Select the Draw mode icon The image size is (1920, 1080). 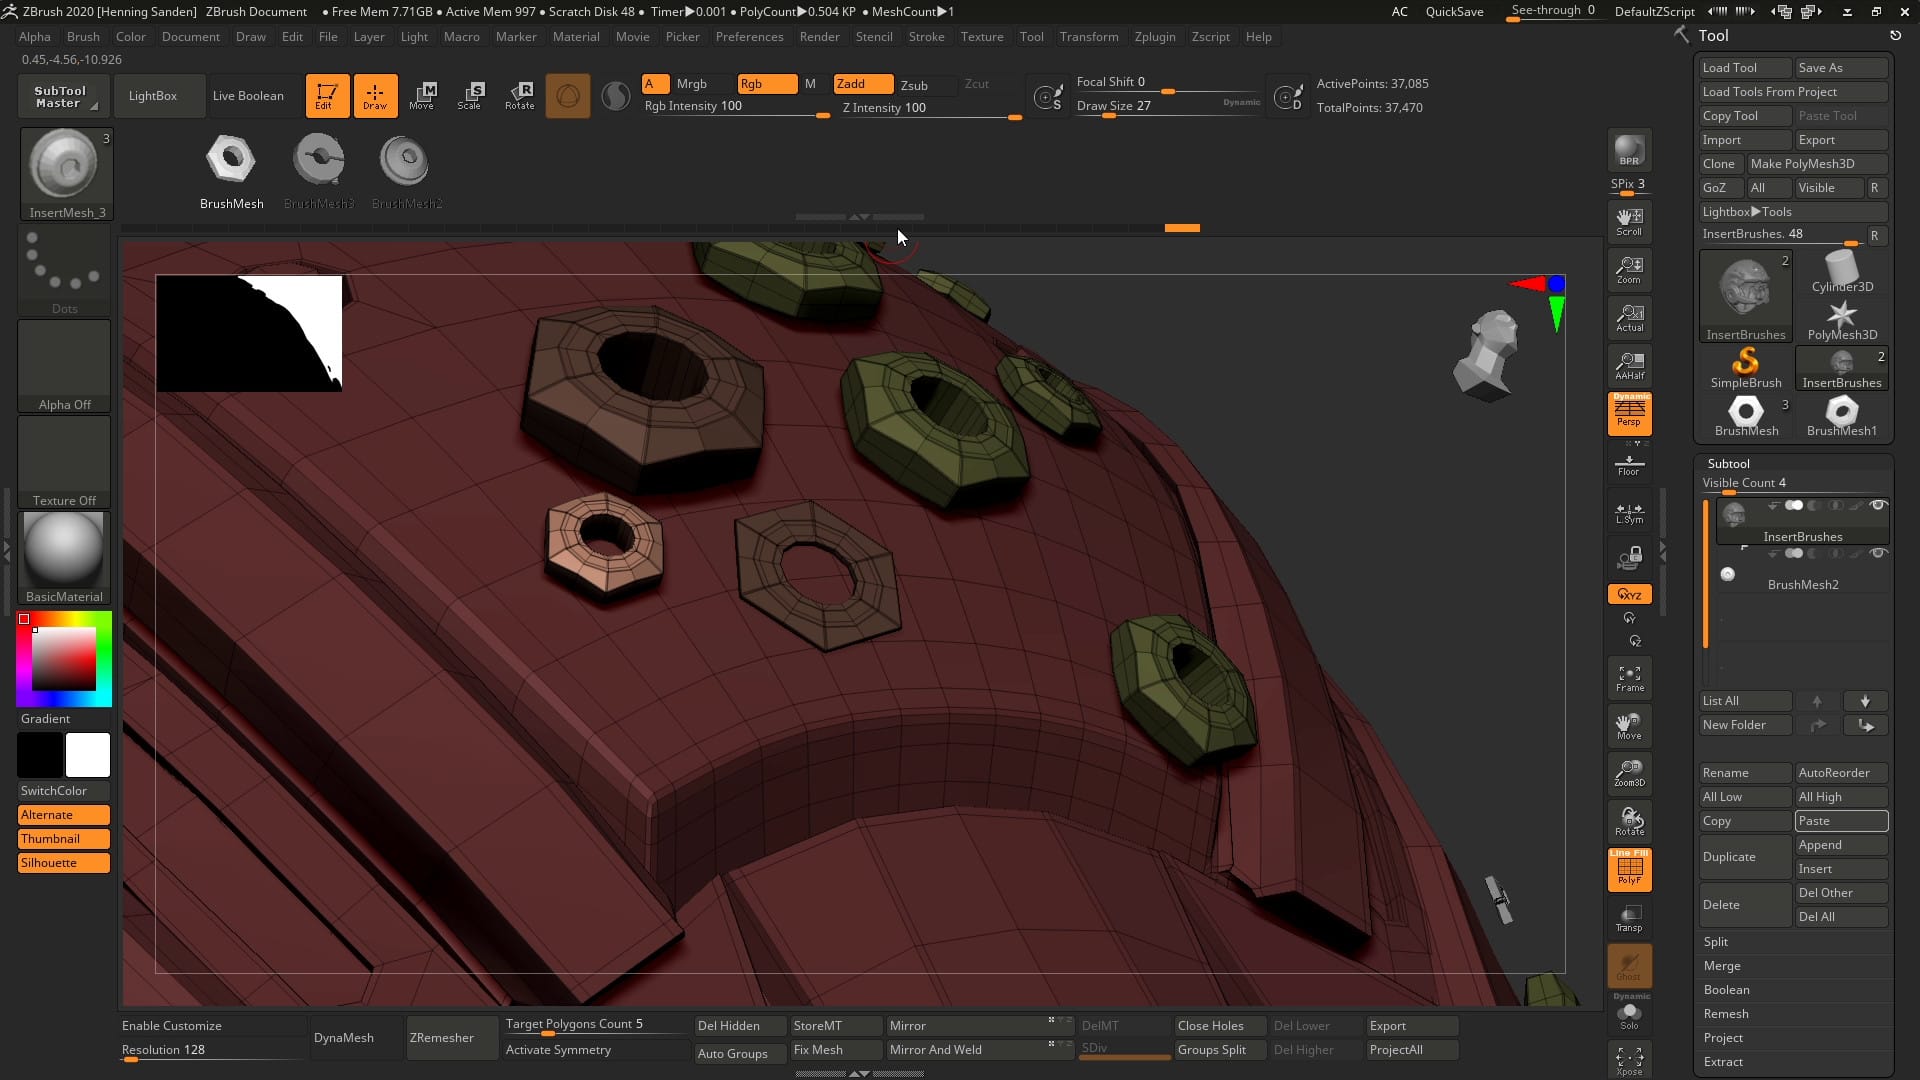pyautogui.click(x=375, y=96)
